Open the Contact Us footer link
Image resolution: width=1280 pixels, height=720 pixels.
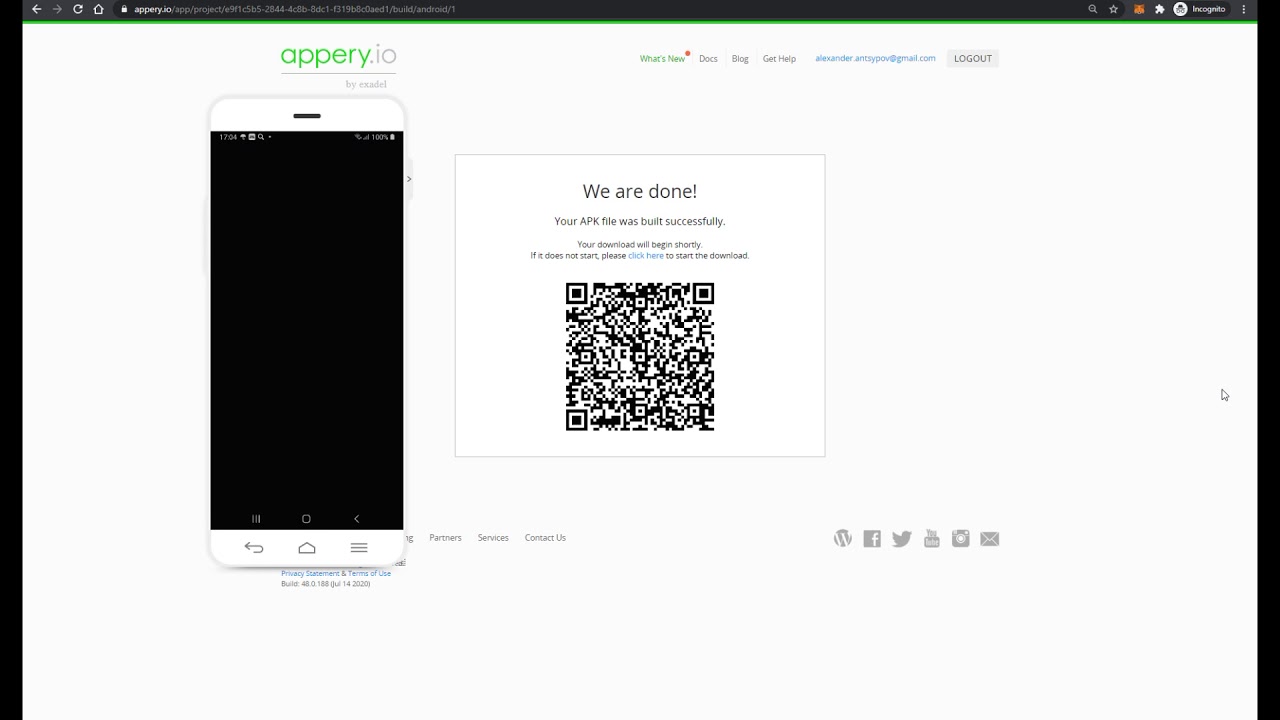545,538
